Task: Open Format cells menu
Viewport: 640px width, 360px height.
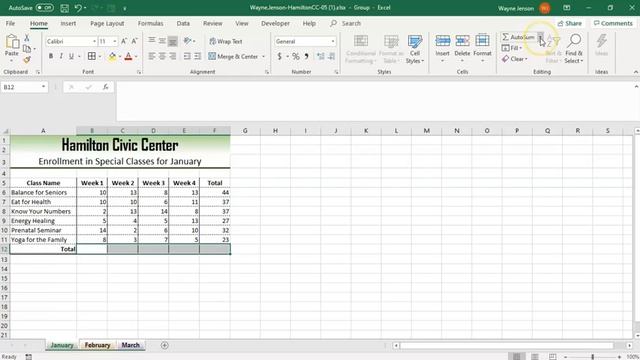Action: tap(482, 49)
